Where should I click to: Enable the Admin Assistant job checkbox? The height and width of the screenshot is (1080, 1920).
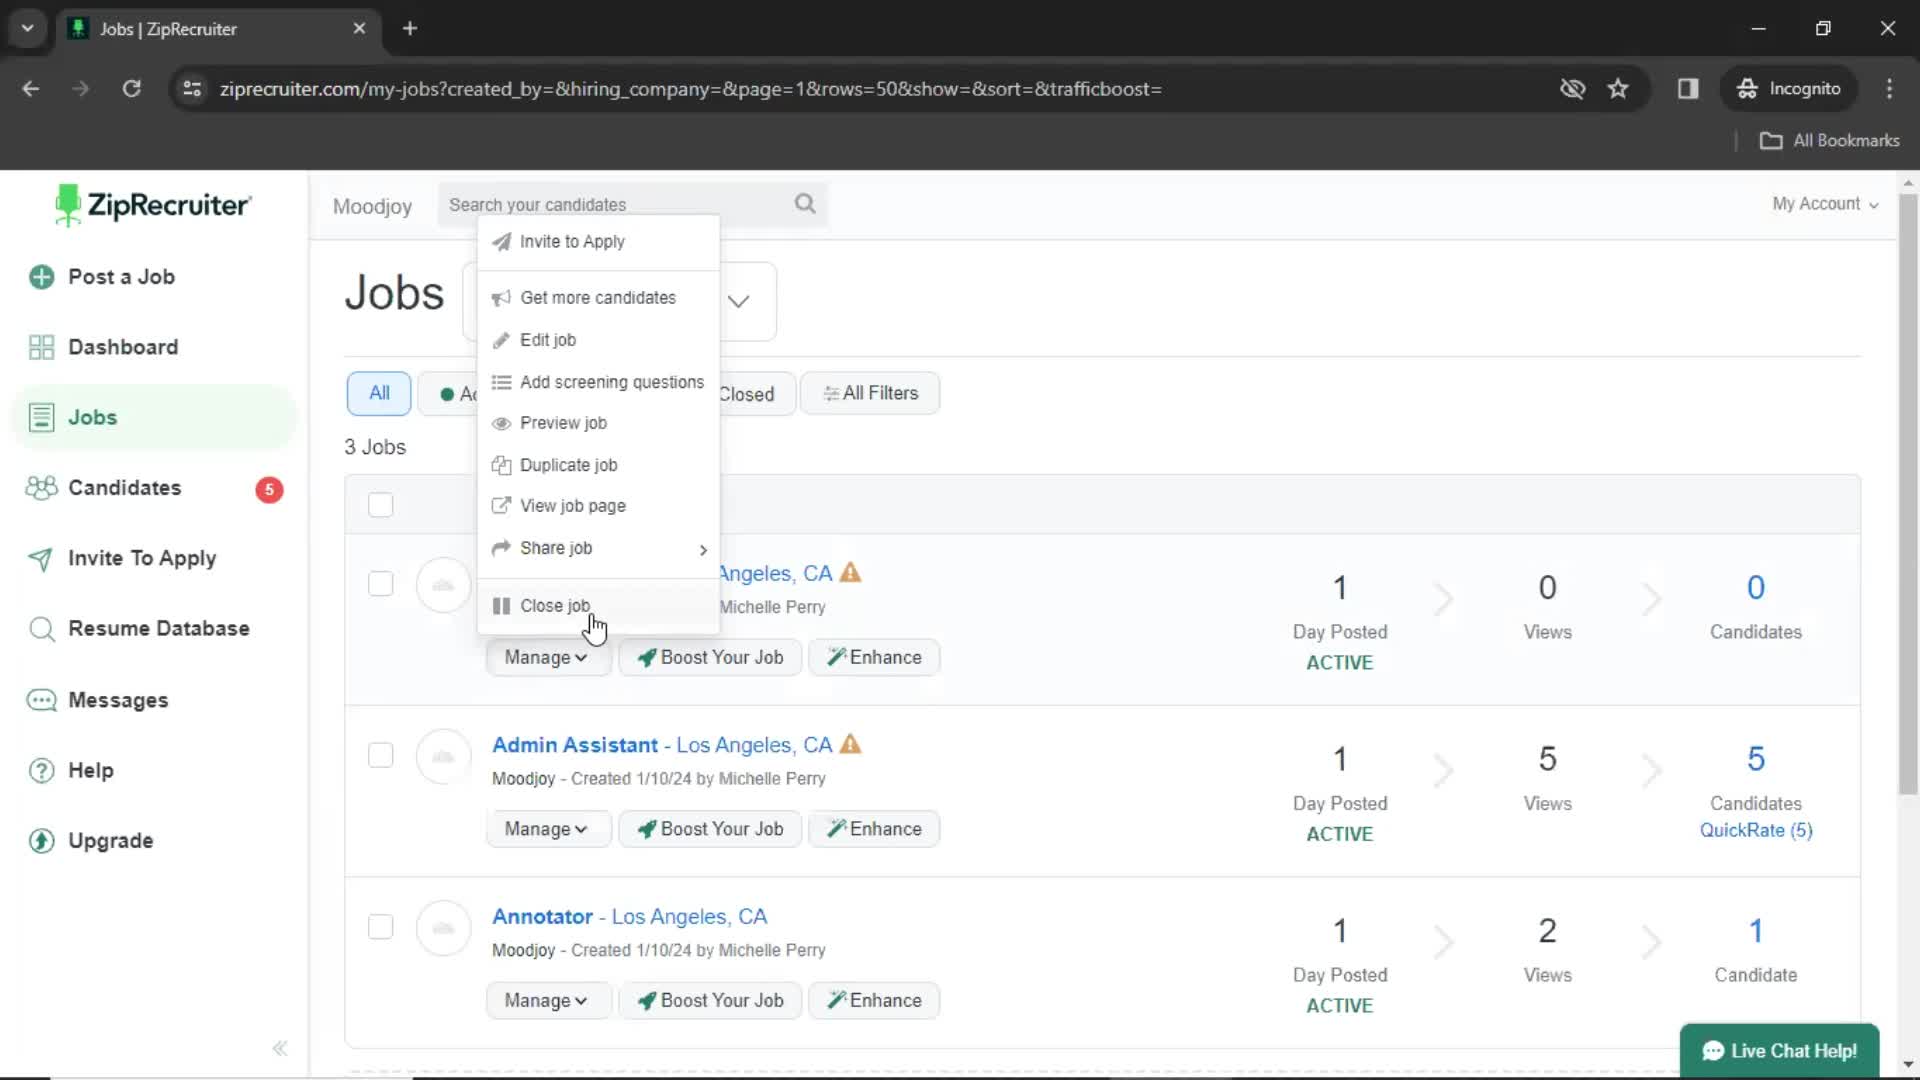(380, 756)
